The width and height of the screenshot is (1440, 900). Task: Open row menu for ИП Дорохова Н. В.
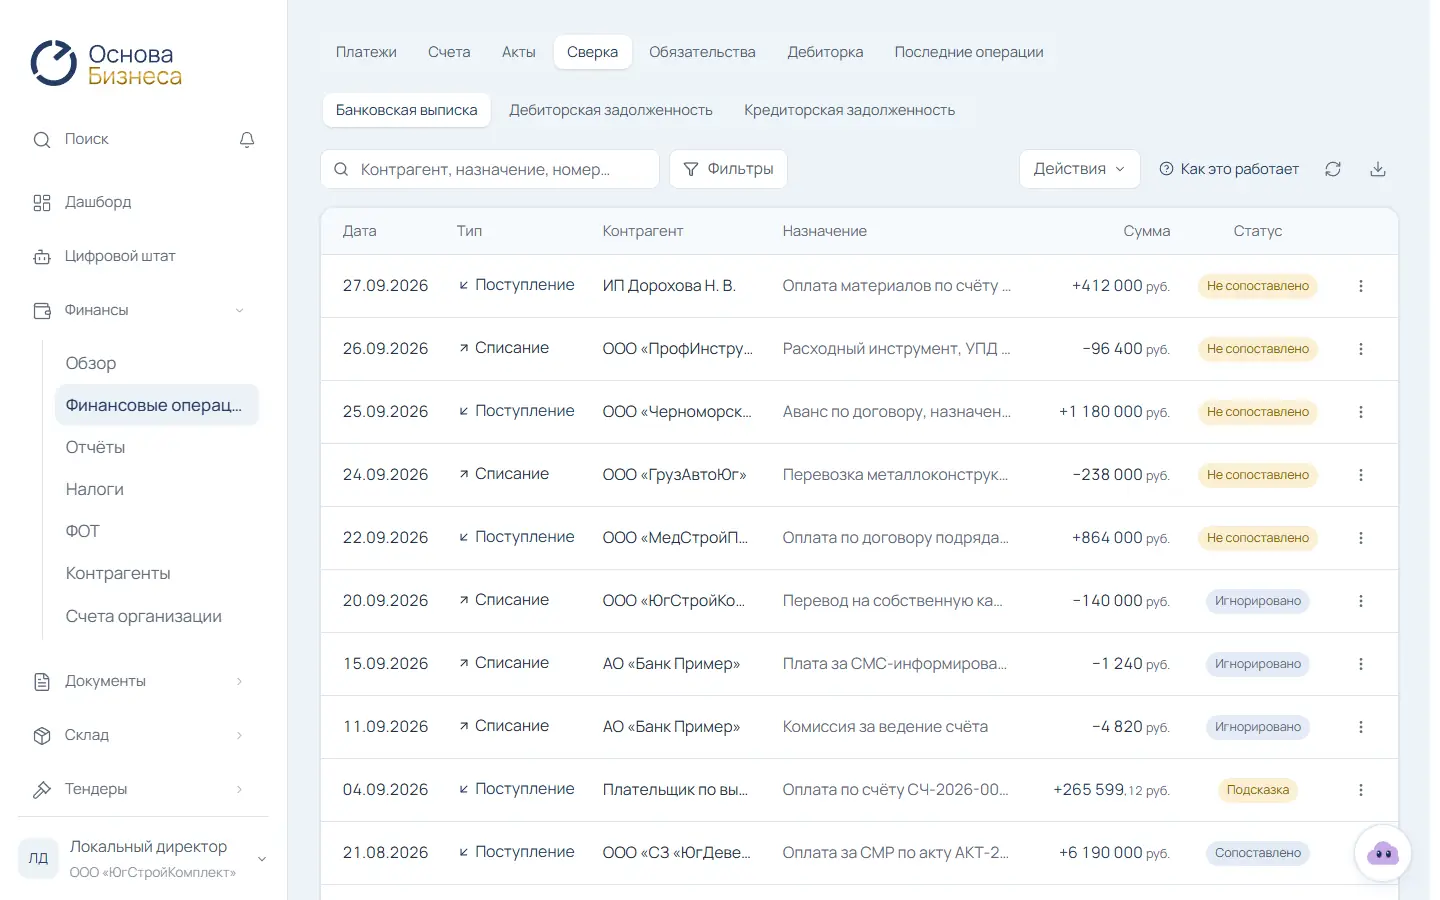click(1361, 286)
